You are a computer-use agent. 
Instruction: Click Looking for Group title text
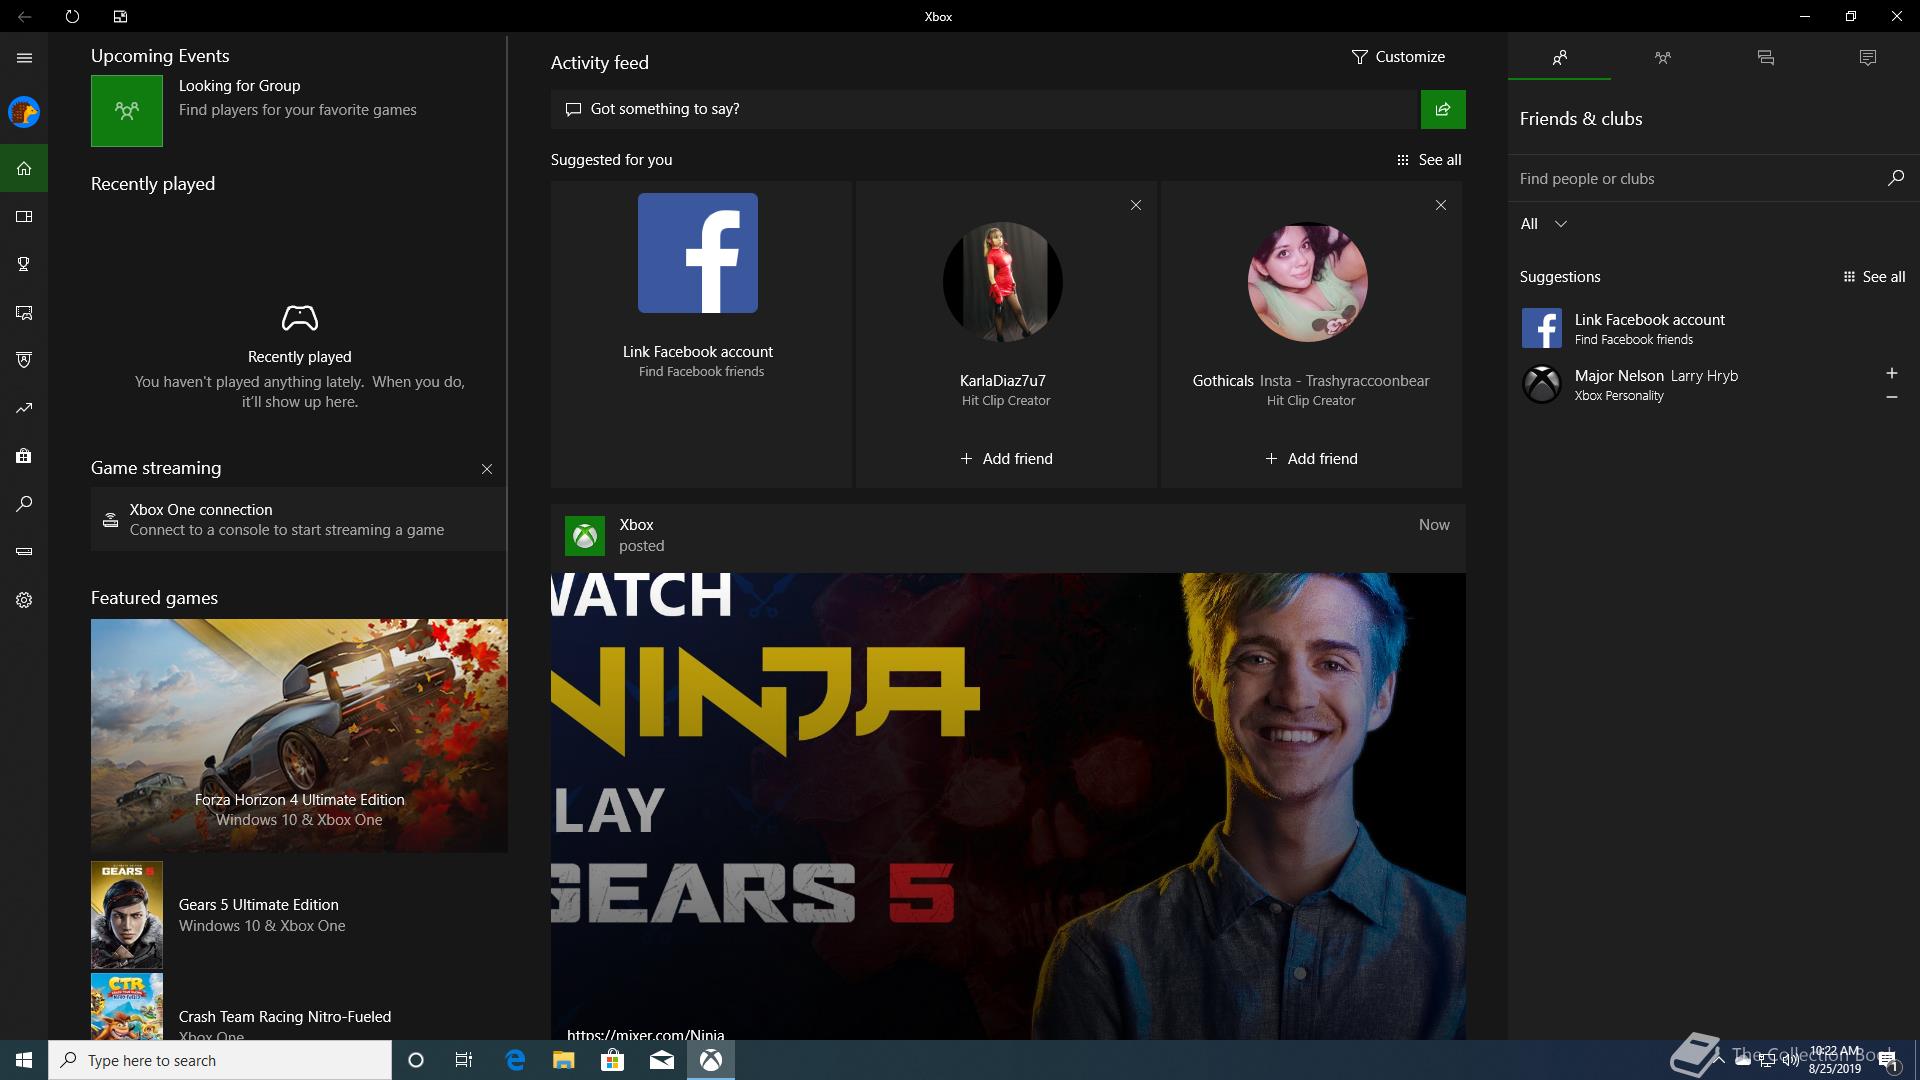pos(239,86)
